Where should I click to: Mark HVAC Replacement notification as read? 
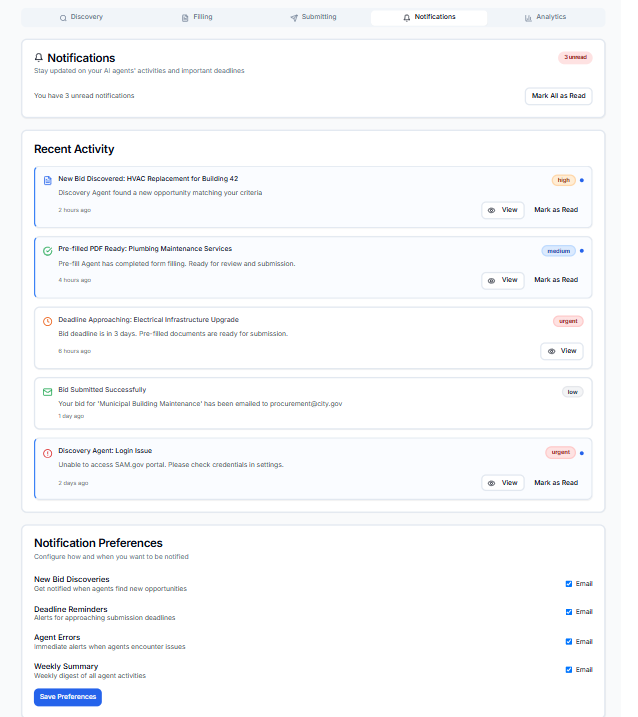pos(556,210)
